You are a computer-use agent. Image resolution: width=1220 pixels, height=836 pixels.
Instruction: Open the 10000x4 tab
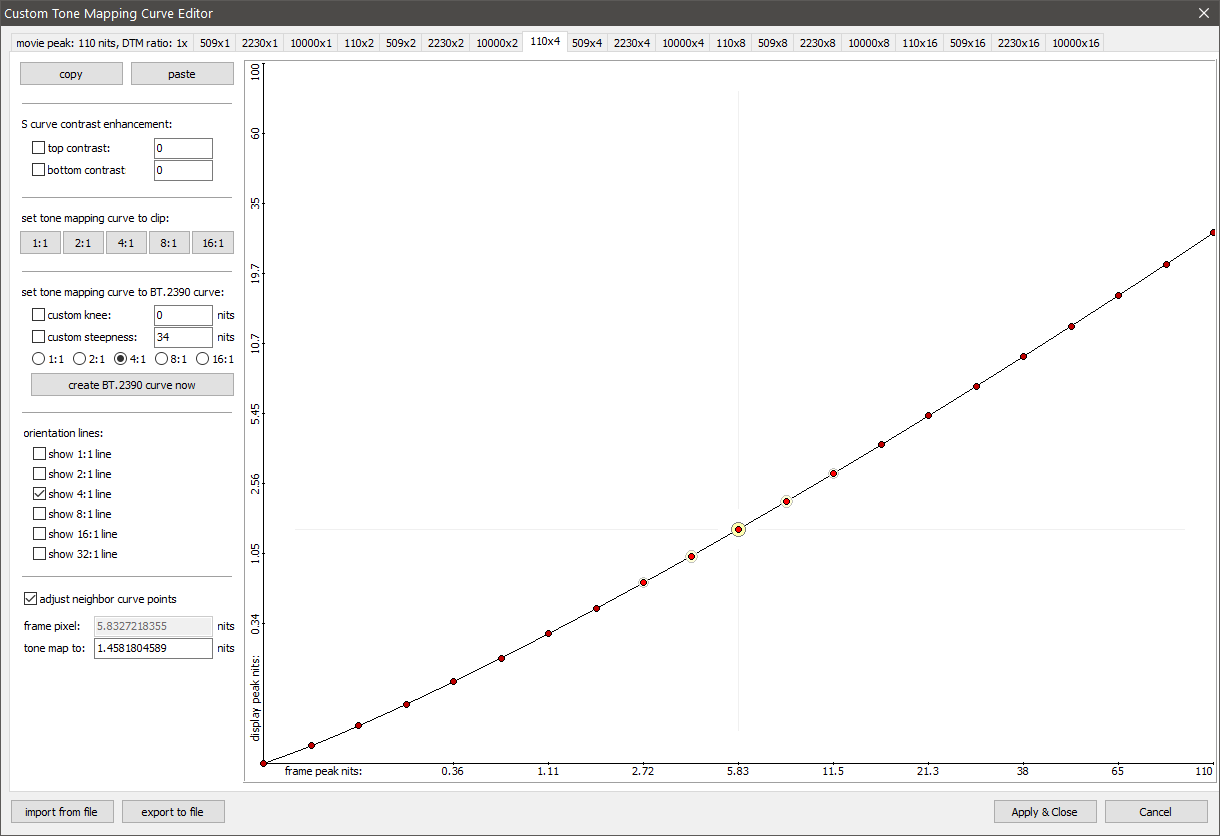pyautogui.click(x=683, y=43)
